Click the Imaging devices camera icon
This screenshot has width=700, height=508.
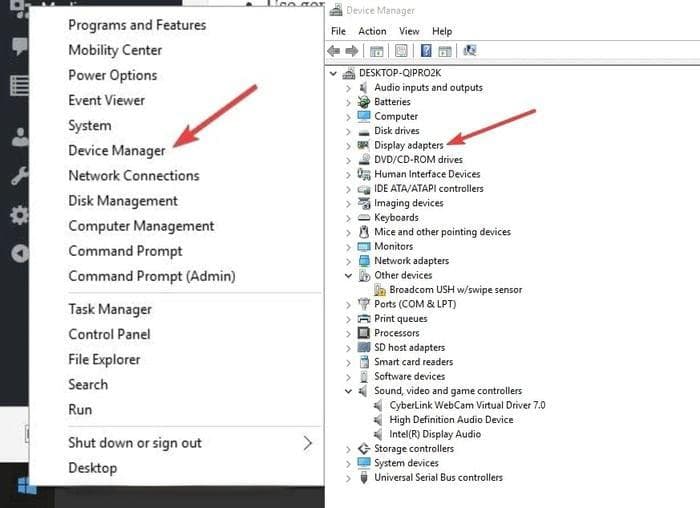pyautogui.click(x=364, y=203)
